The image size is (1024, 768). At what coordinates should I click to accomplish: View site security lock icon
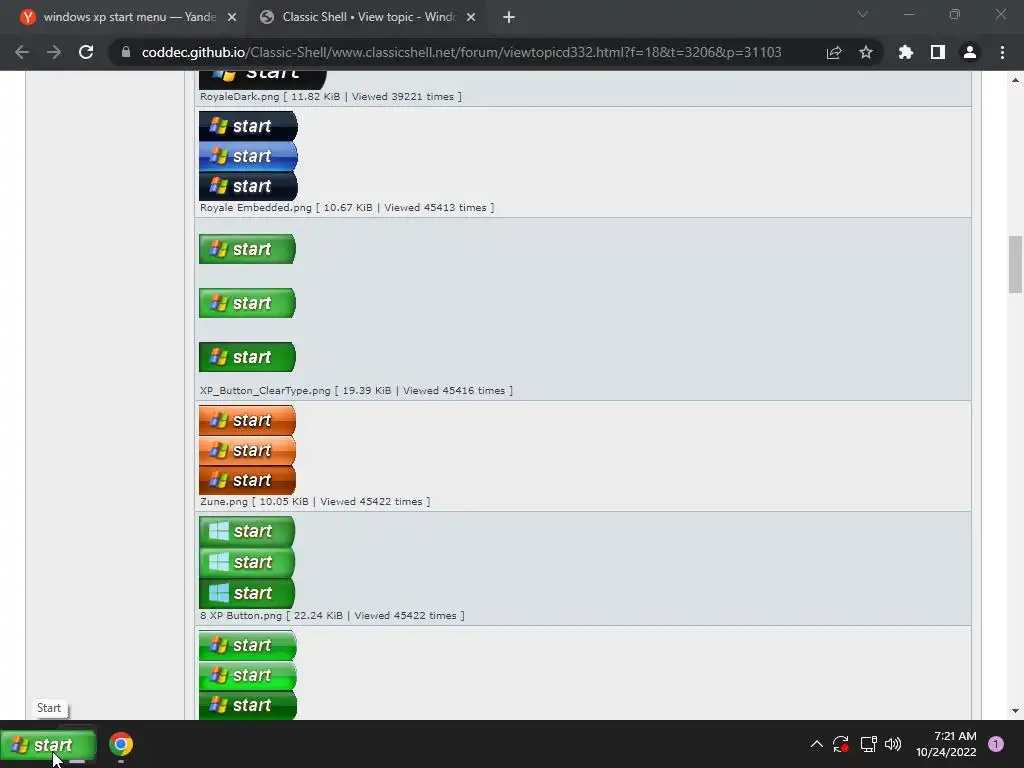(126, 52)
